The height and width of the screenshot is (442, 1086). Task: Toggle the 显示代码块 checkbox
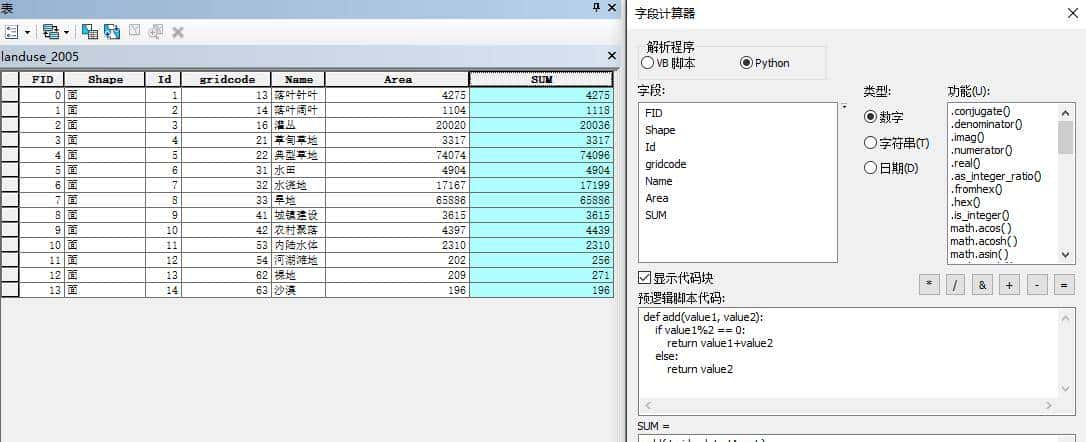[x=645, y=279]
